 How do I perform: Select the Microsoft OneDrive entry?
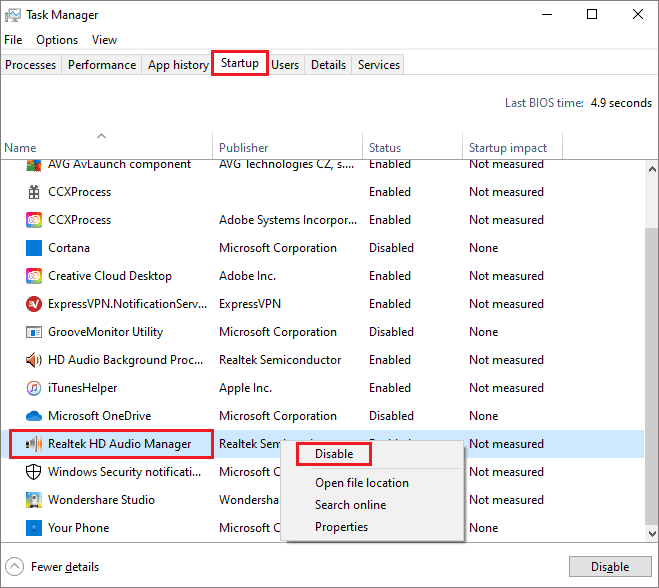coord(100,416)
